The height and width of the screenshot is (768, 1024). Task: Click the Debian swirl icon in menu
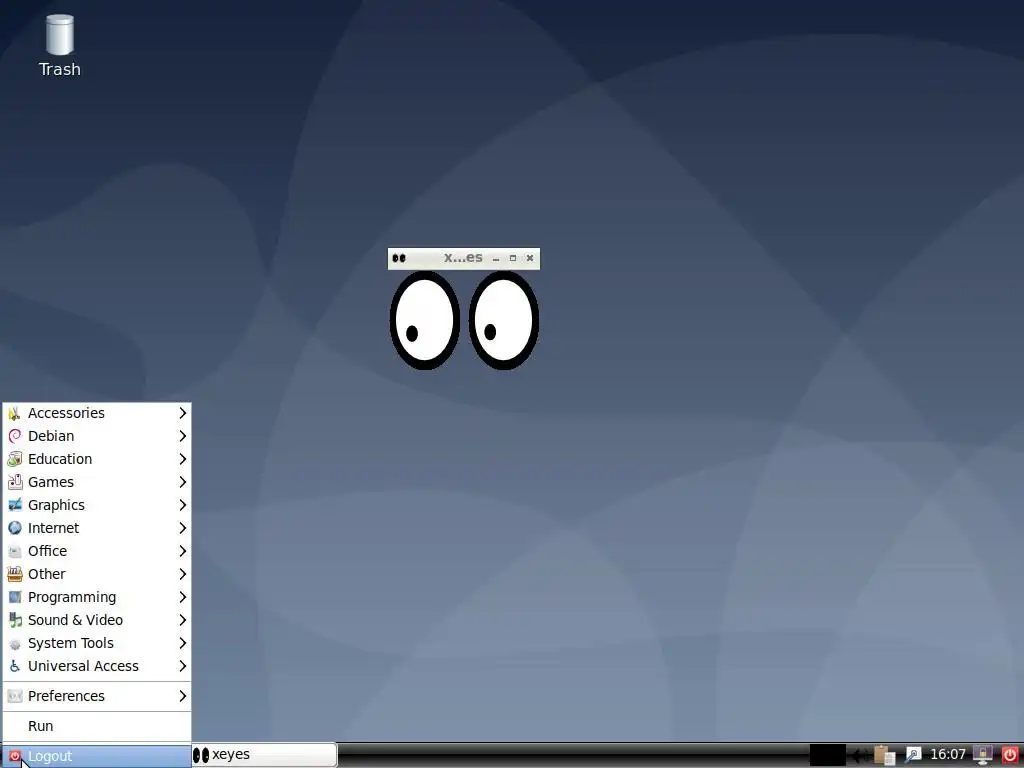click(x=14, y=436)
